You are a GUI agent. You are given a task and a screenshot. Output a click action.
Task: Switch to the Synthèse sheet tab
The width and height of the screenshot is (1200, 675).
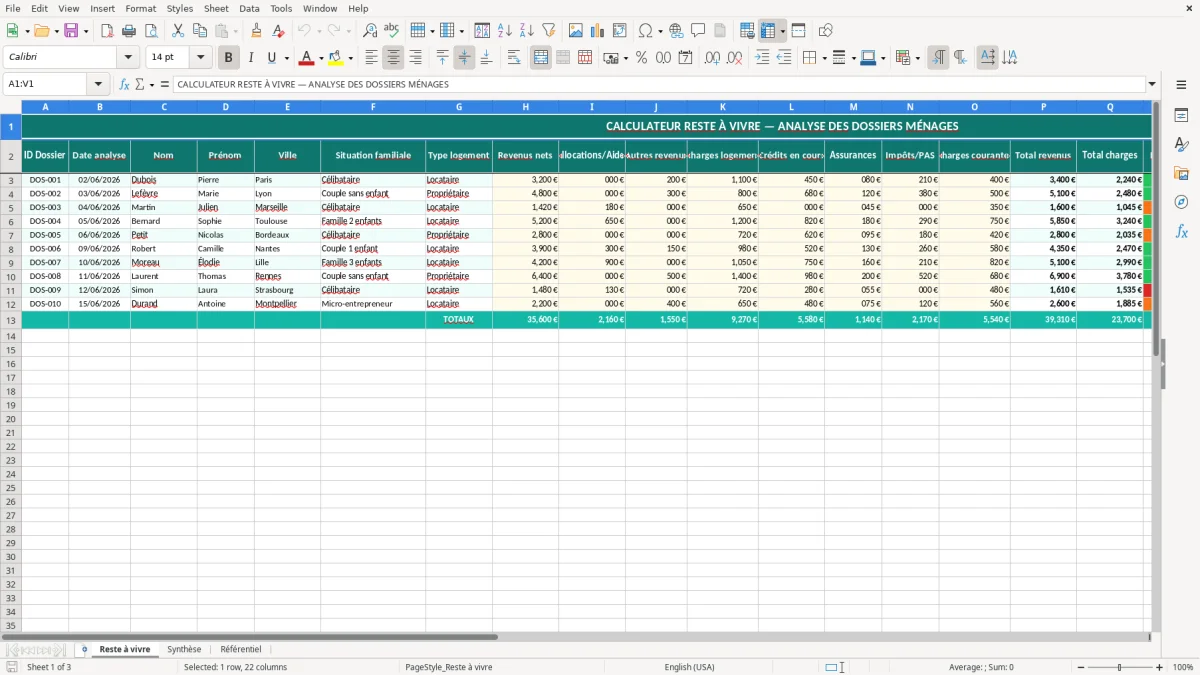click(184, 649)
